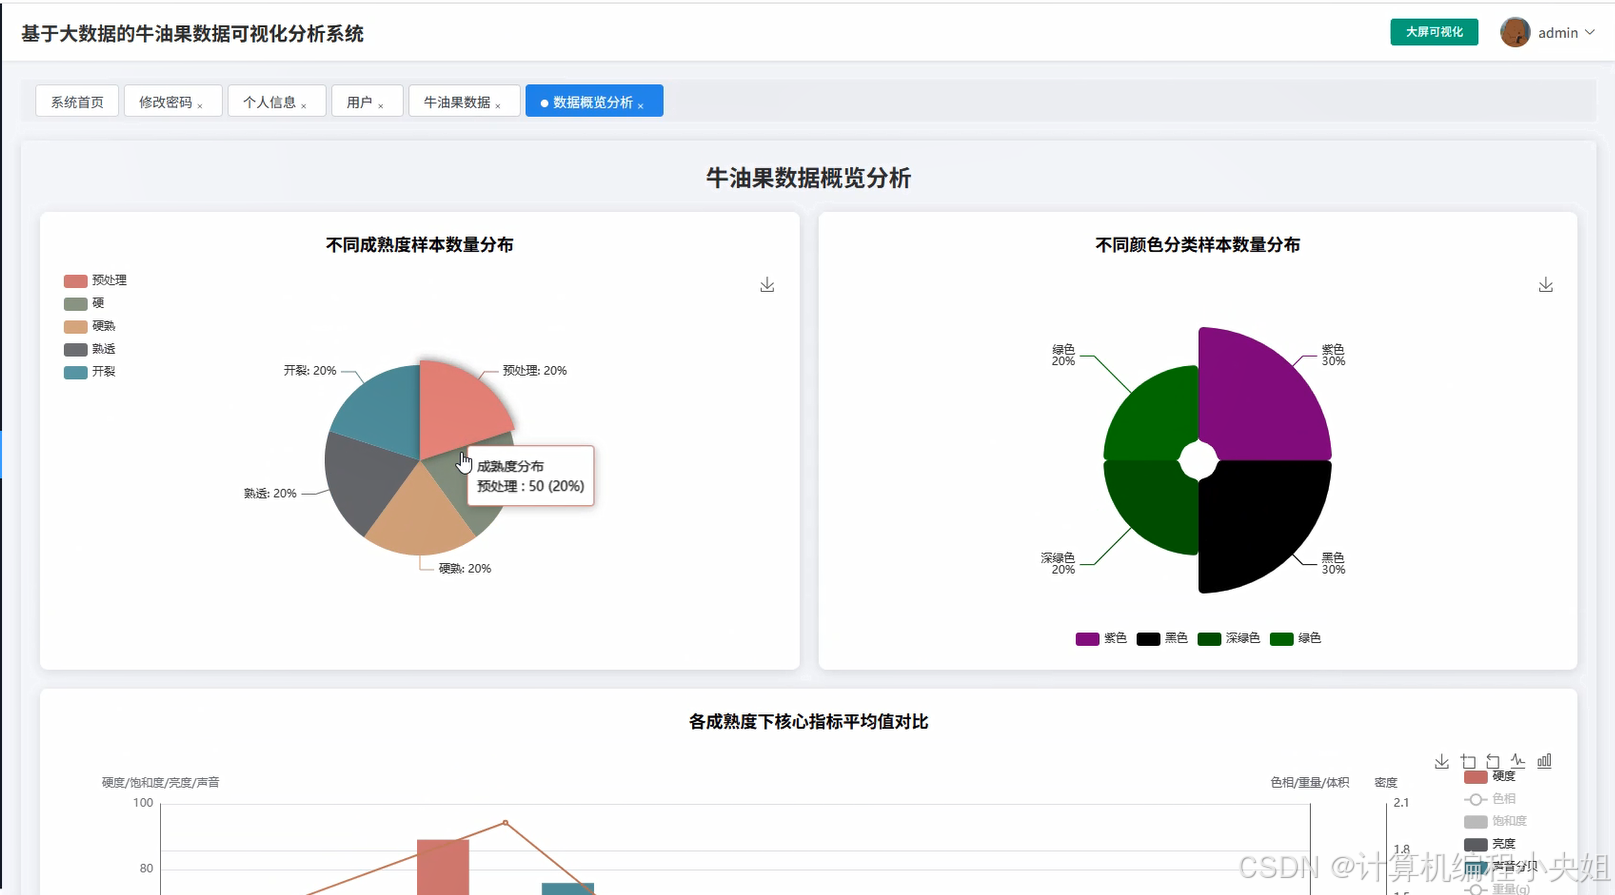The height and width of the screenshot is (895, 1615).
Task: Toggle 黑色 legend item in color chart
Action: (1162, 638)
